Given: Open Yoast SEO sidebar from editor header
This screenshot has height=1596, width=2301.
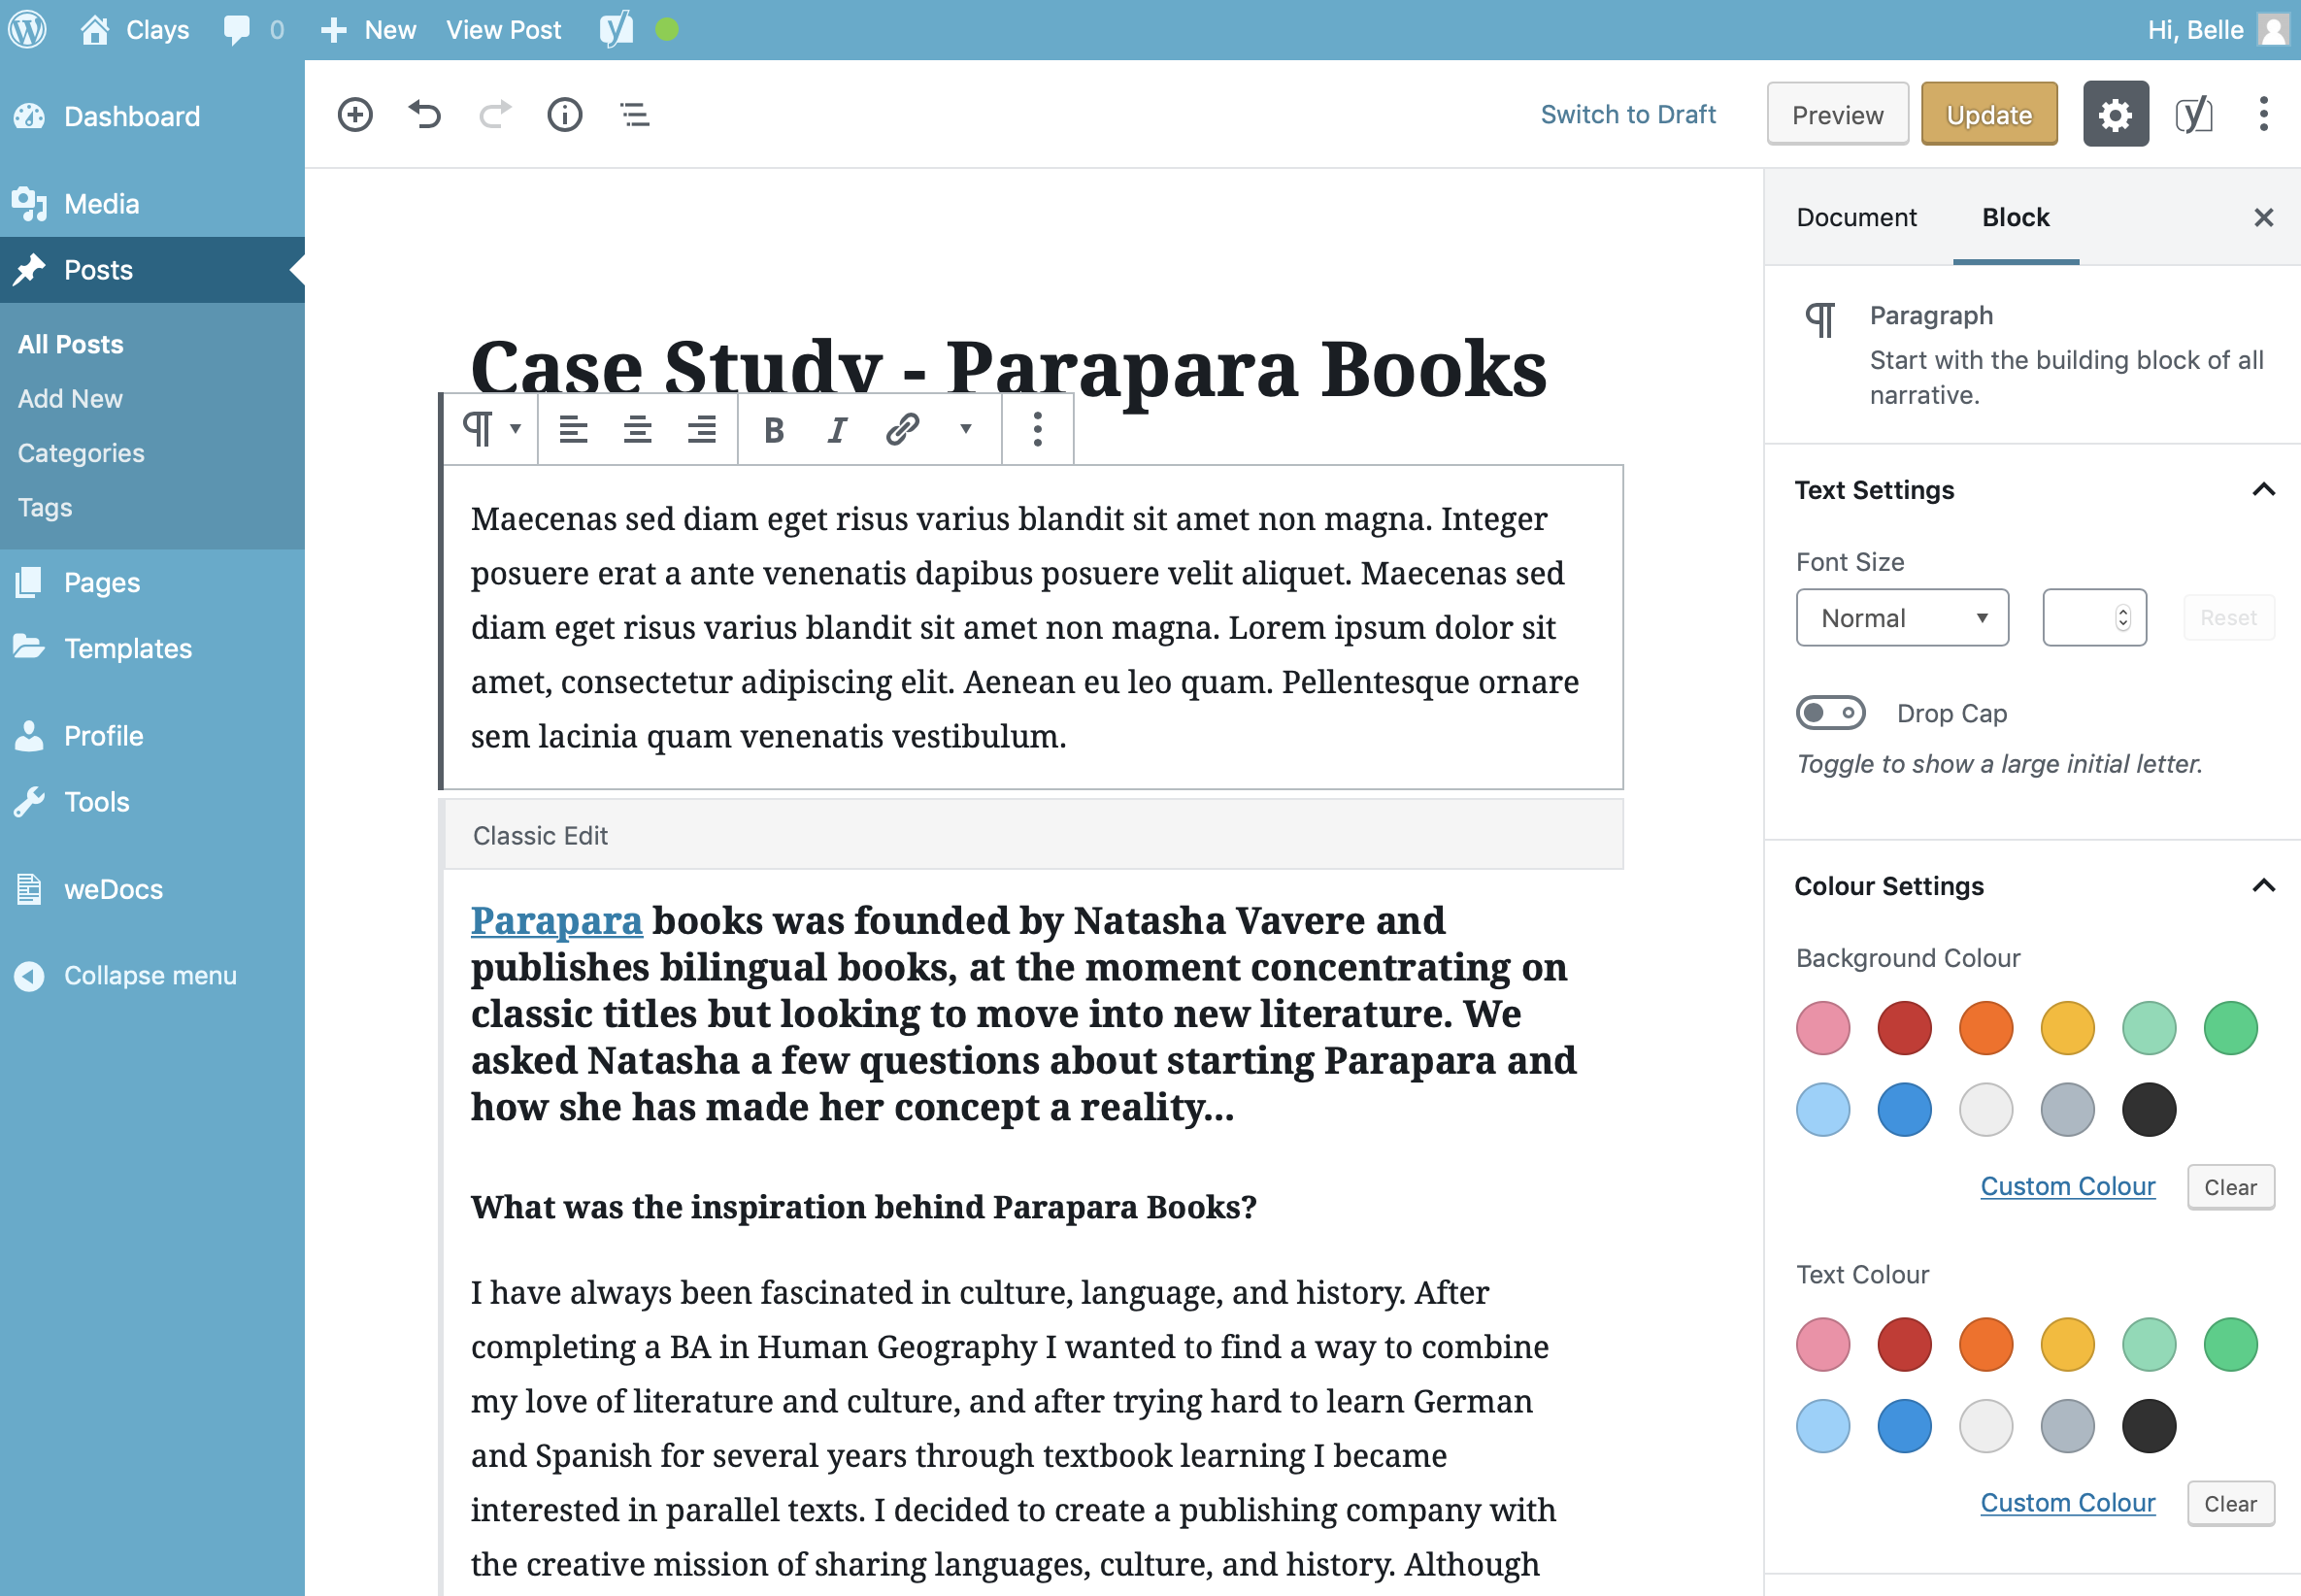Looking at the screenshot, I should point(2193,114).
